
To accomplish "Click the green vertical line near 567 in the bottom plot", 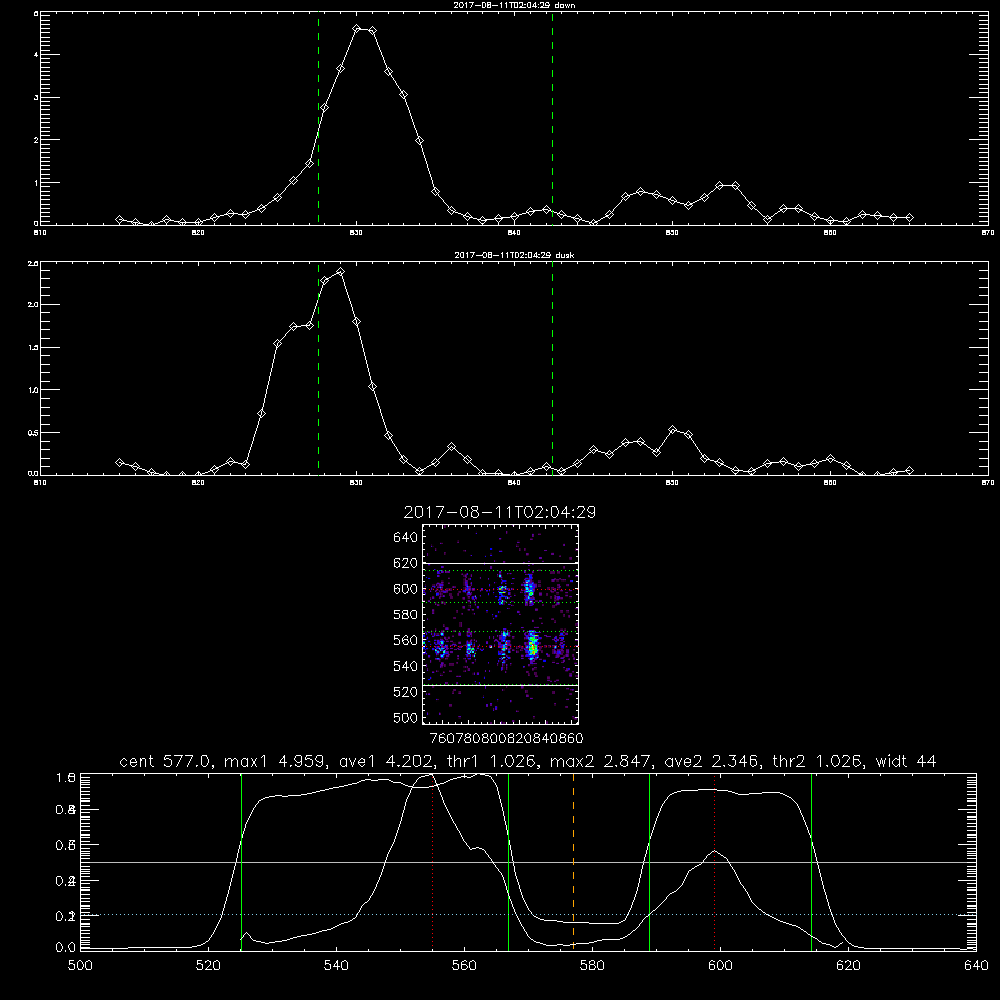I will click(508, 862).
